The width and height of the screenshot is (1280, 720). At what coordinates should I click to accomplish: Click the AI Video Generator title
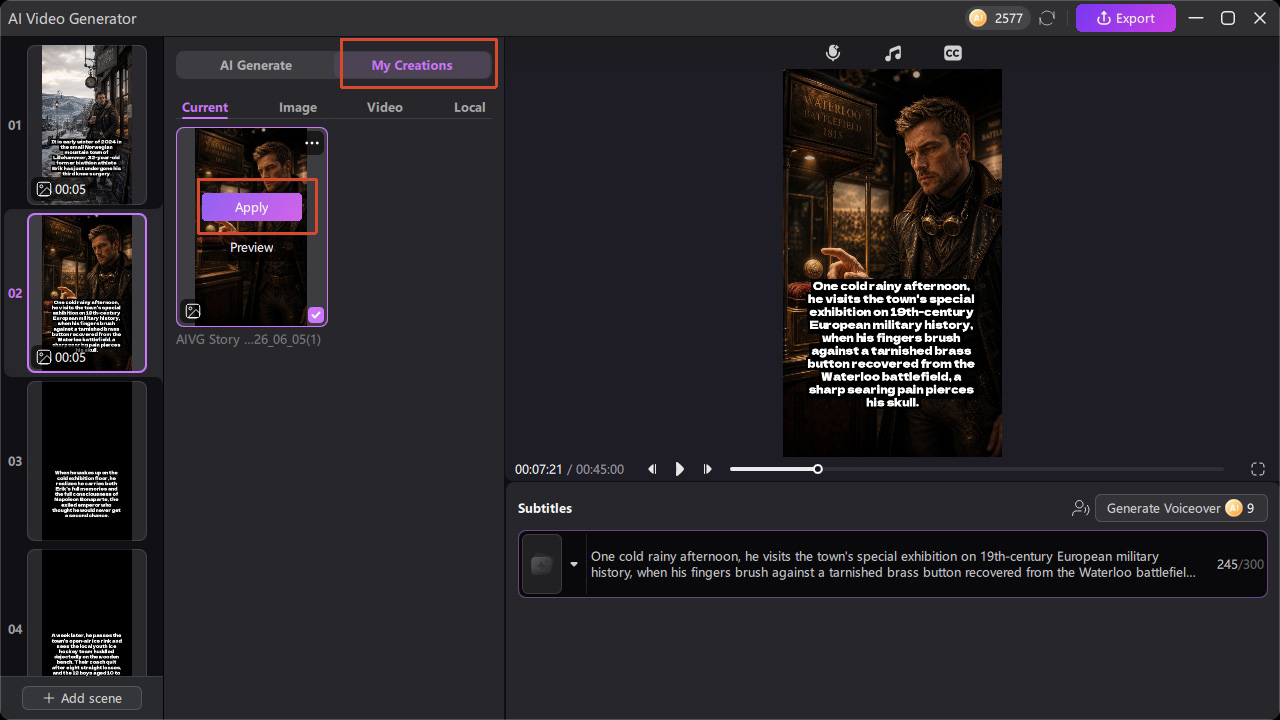pos(72,18)
